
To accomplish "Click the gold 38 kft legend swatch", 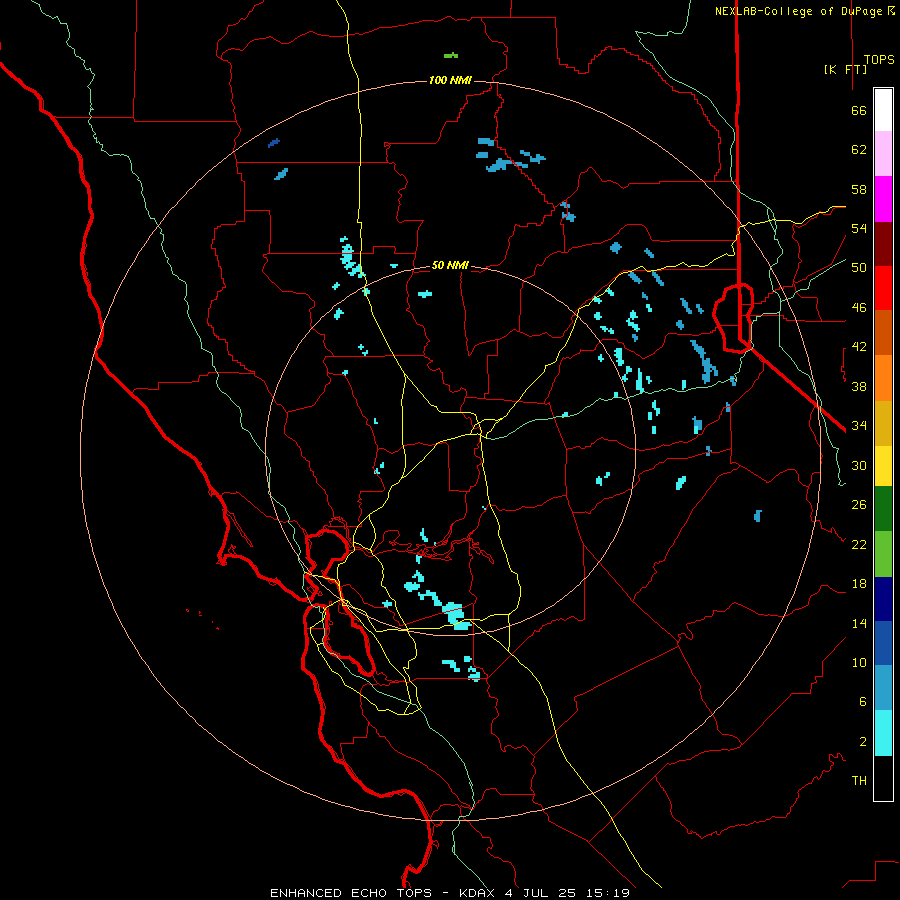I will [883, 422].
